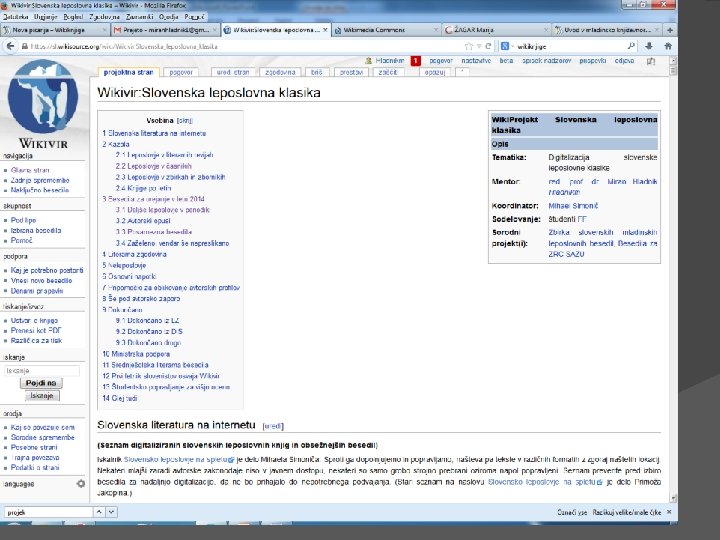This screenshot has height=540, width=720.
Task: Open a new tab with plus button
Action: [670, 30]
